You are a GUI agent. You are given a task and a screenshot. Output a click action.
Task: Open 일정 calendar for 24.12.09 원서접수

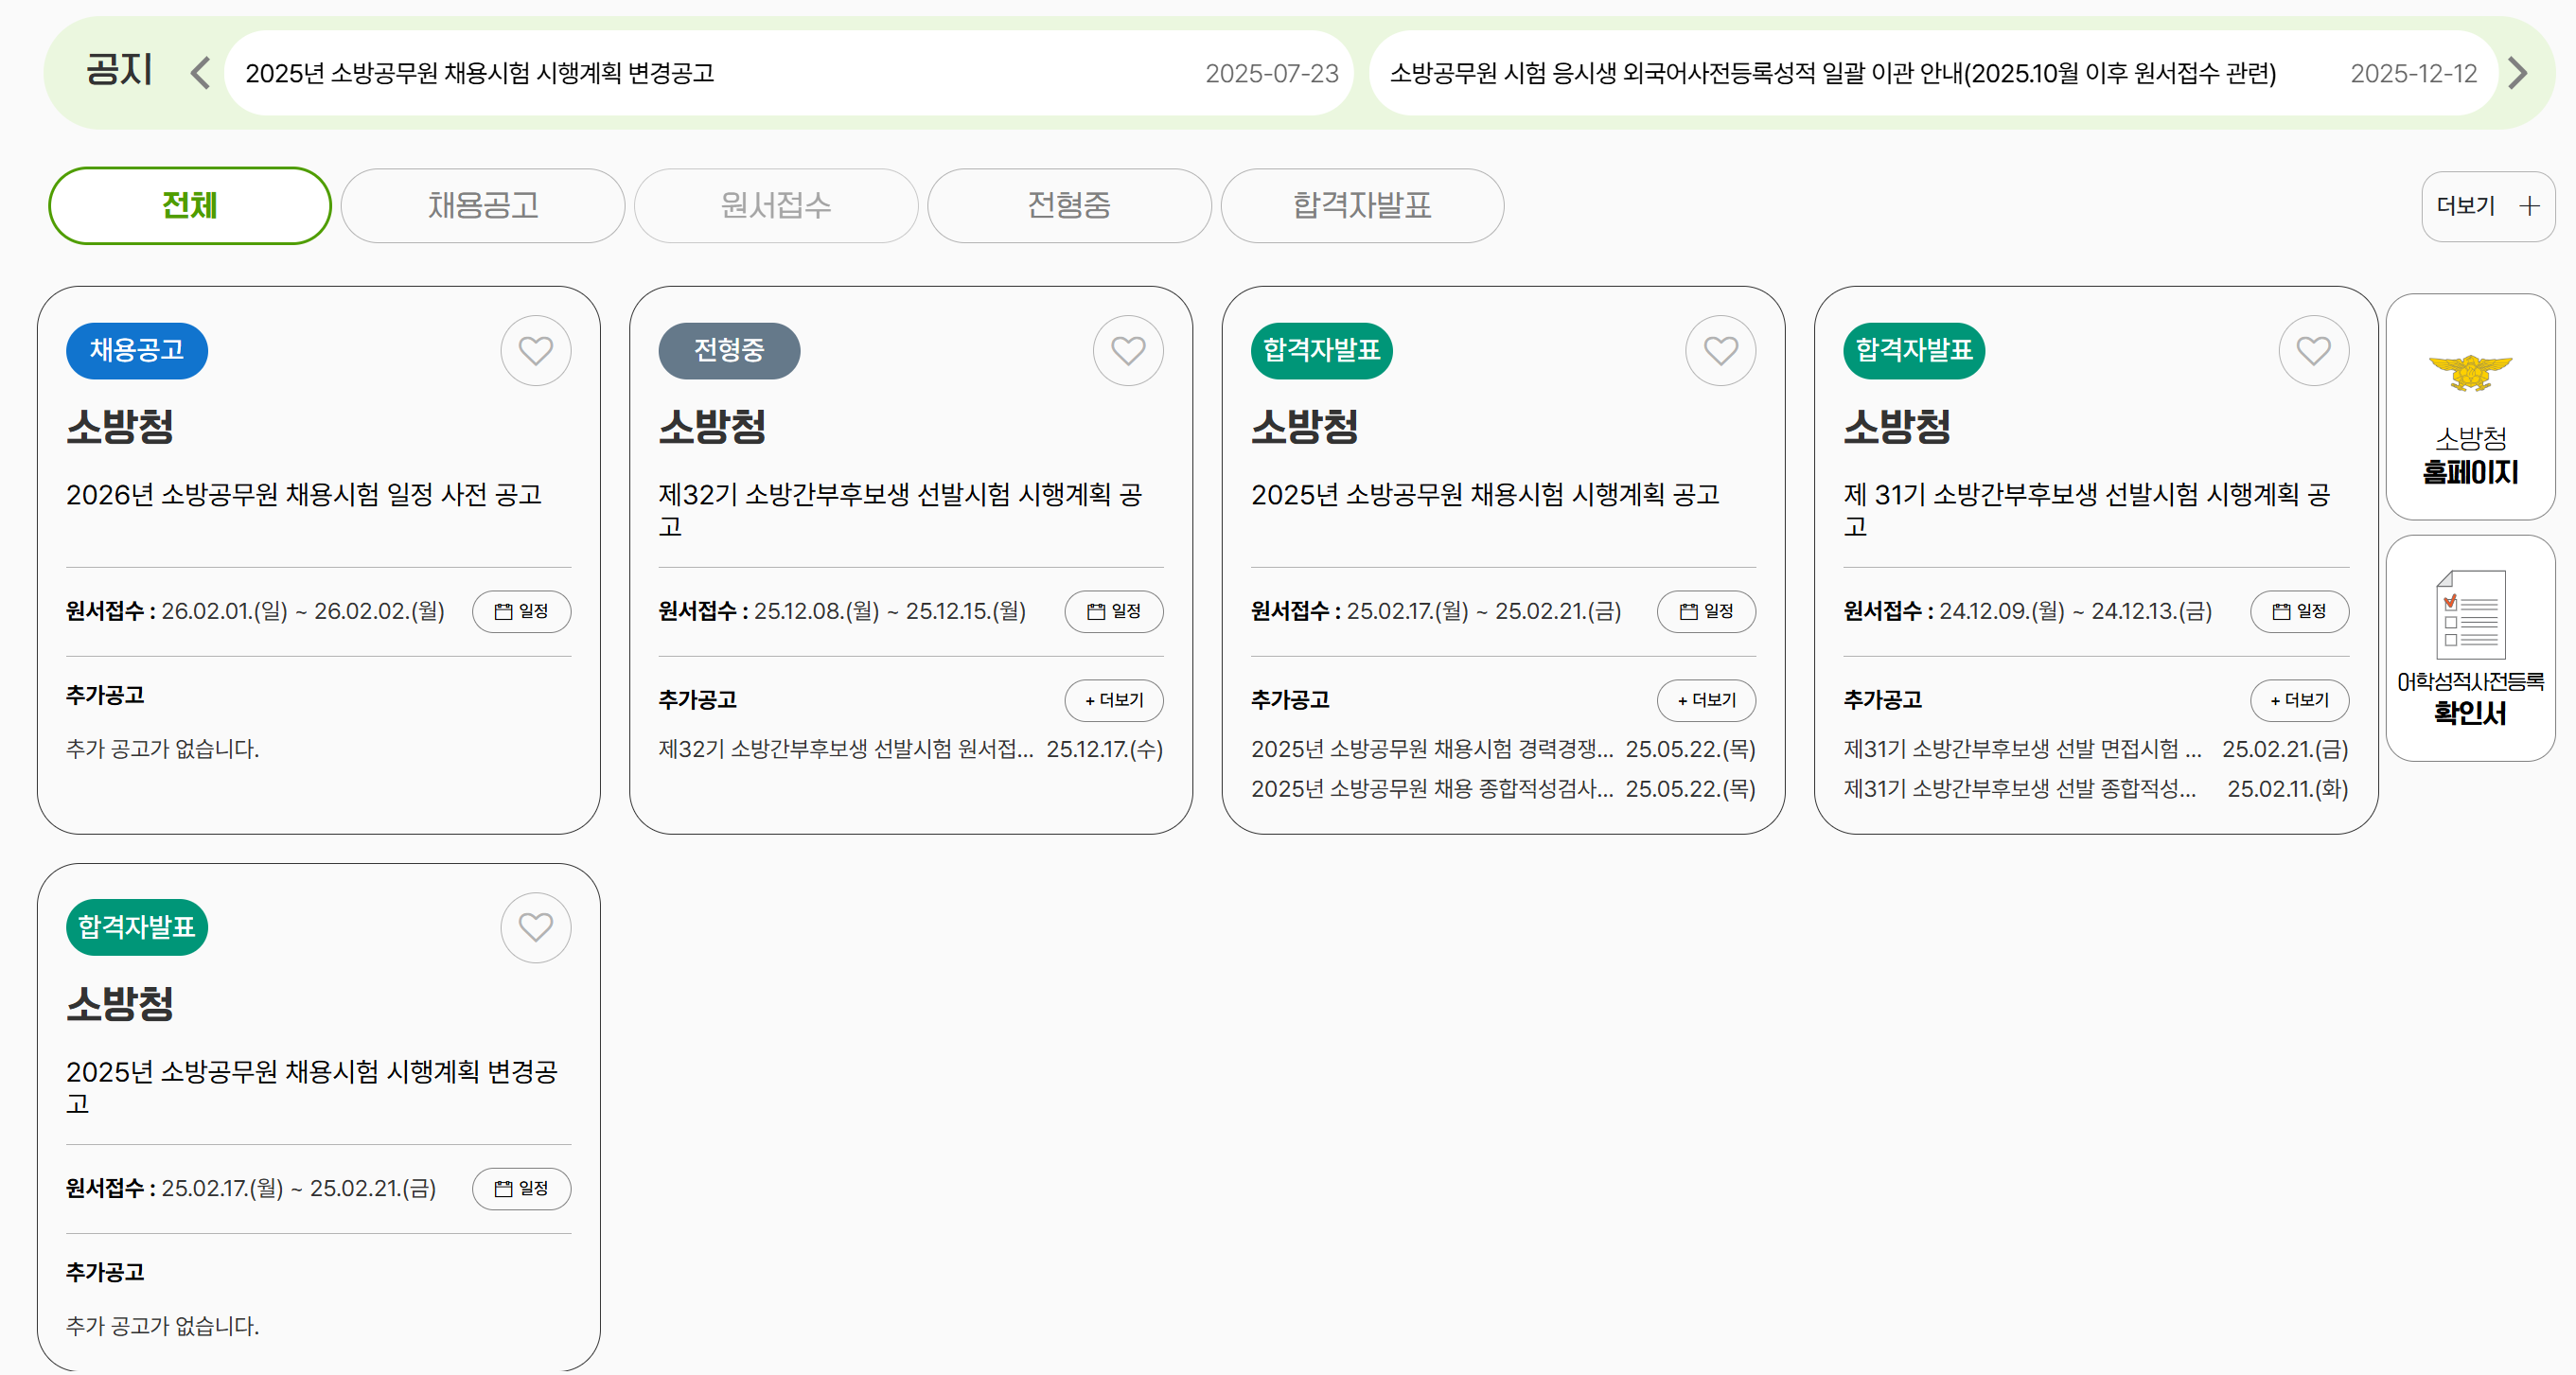click(2298, 611)
